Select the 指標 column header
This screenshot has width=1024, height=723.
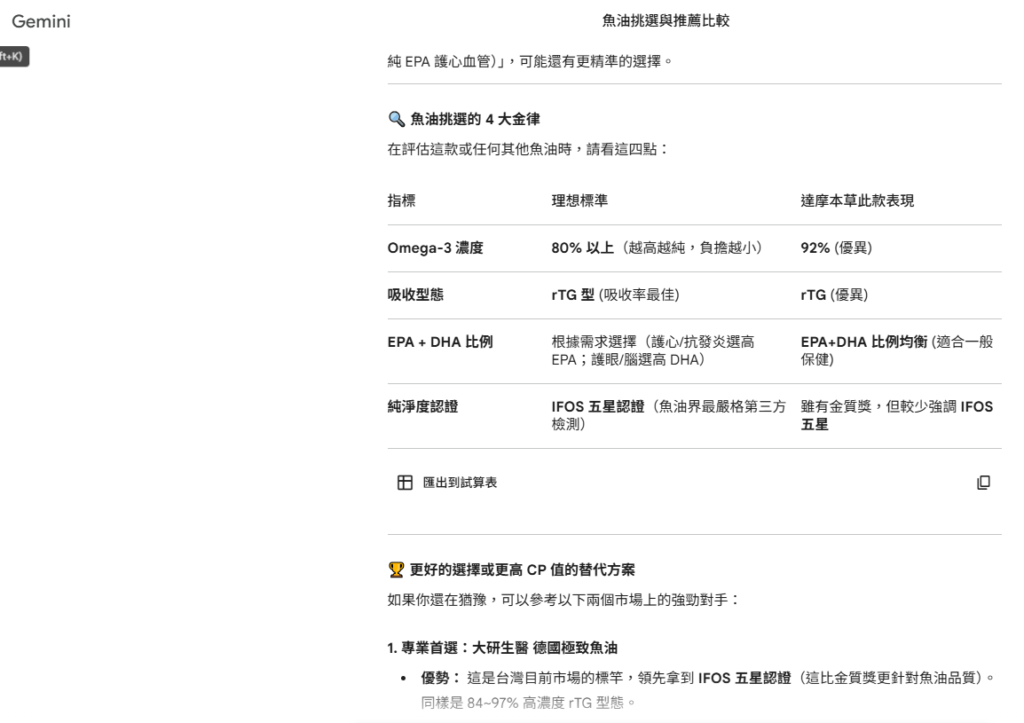click(x=401, y=201)
